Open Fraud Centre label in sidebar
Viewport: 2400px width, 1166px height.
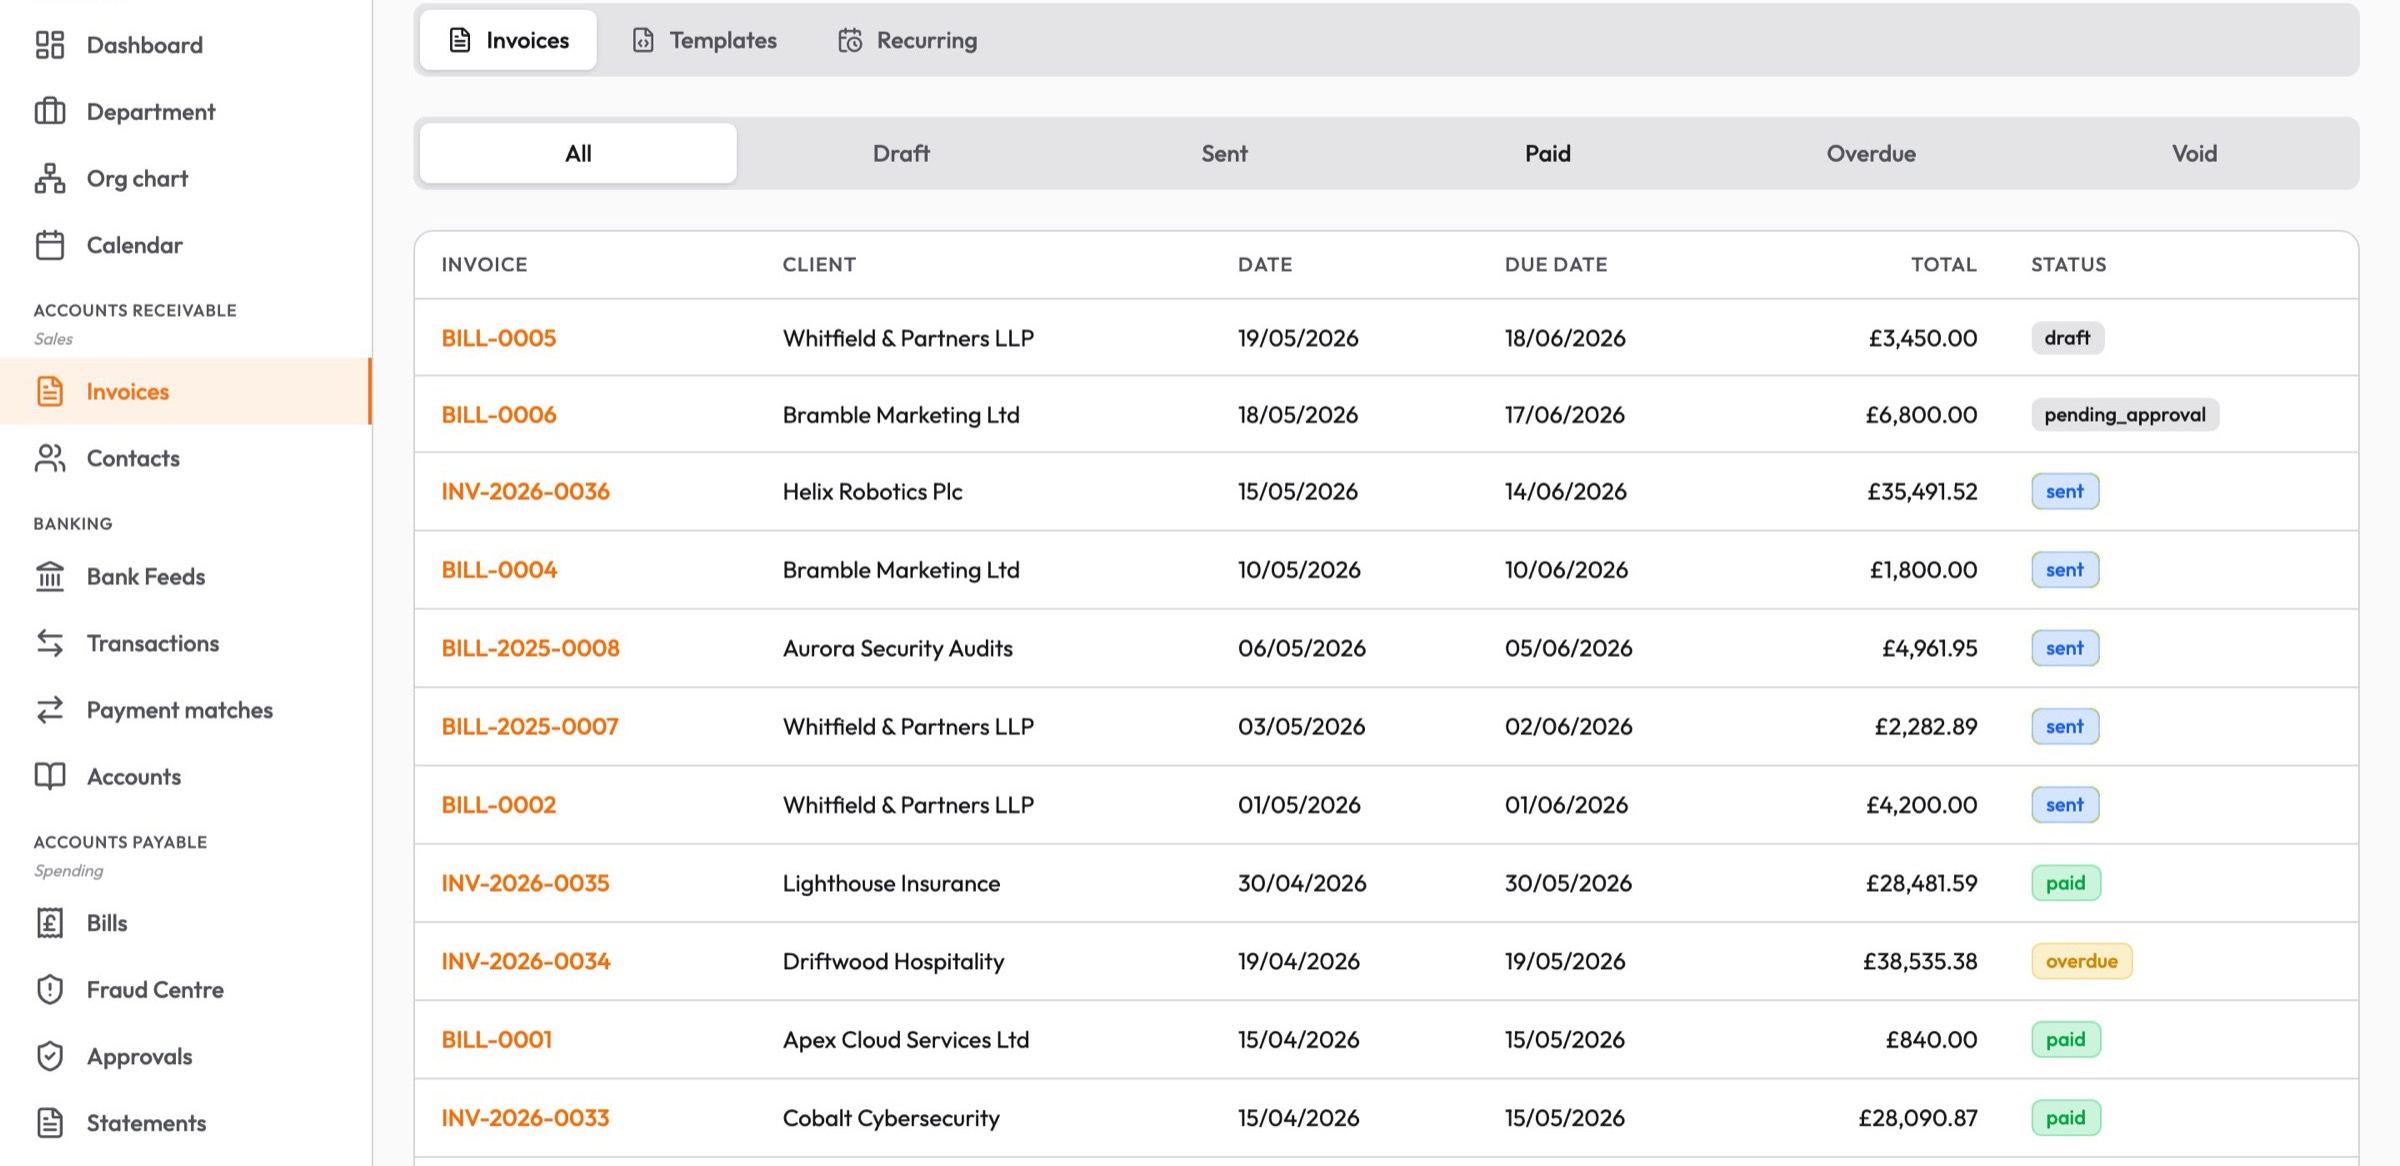[155, 990]
